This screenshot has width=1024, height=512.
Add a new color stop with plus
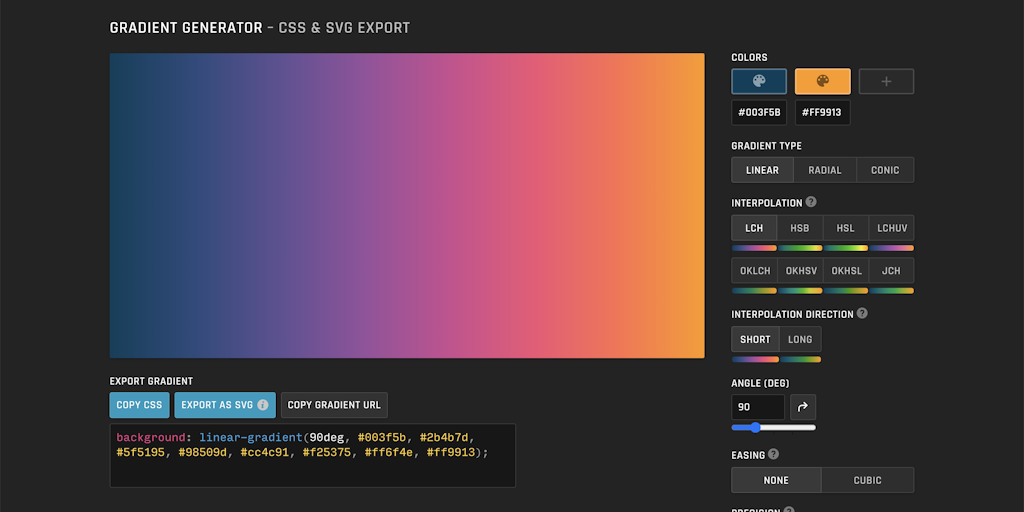tap(886, 82)
